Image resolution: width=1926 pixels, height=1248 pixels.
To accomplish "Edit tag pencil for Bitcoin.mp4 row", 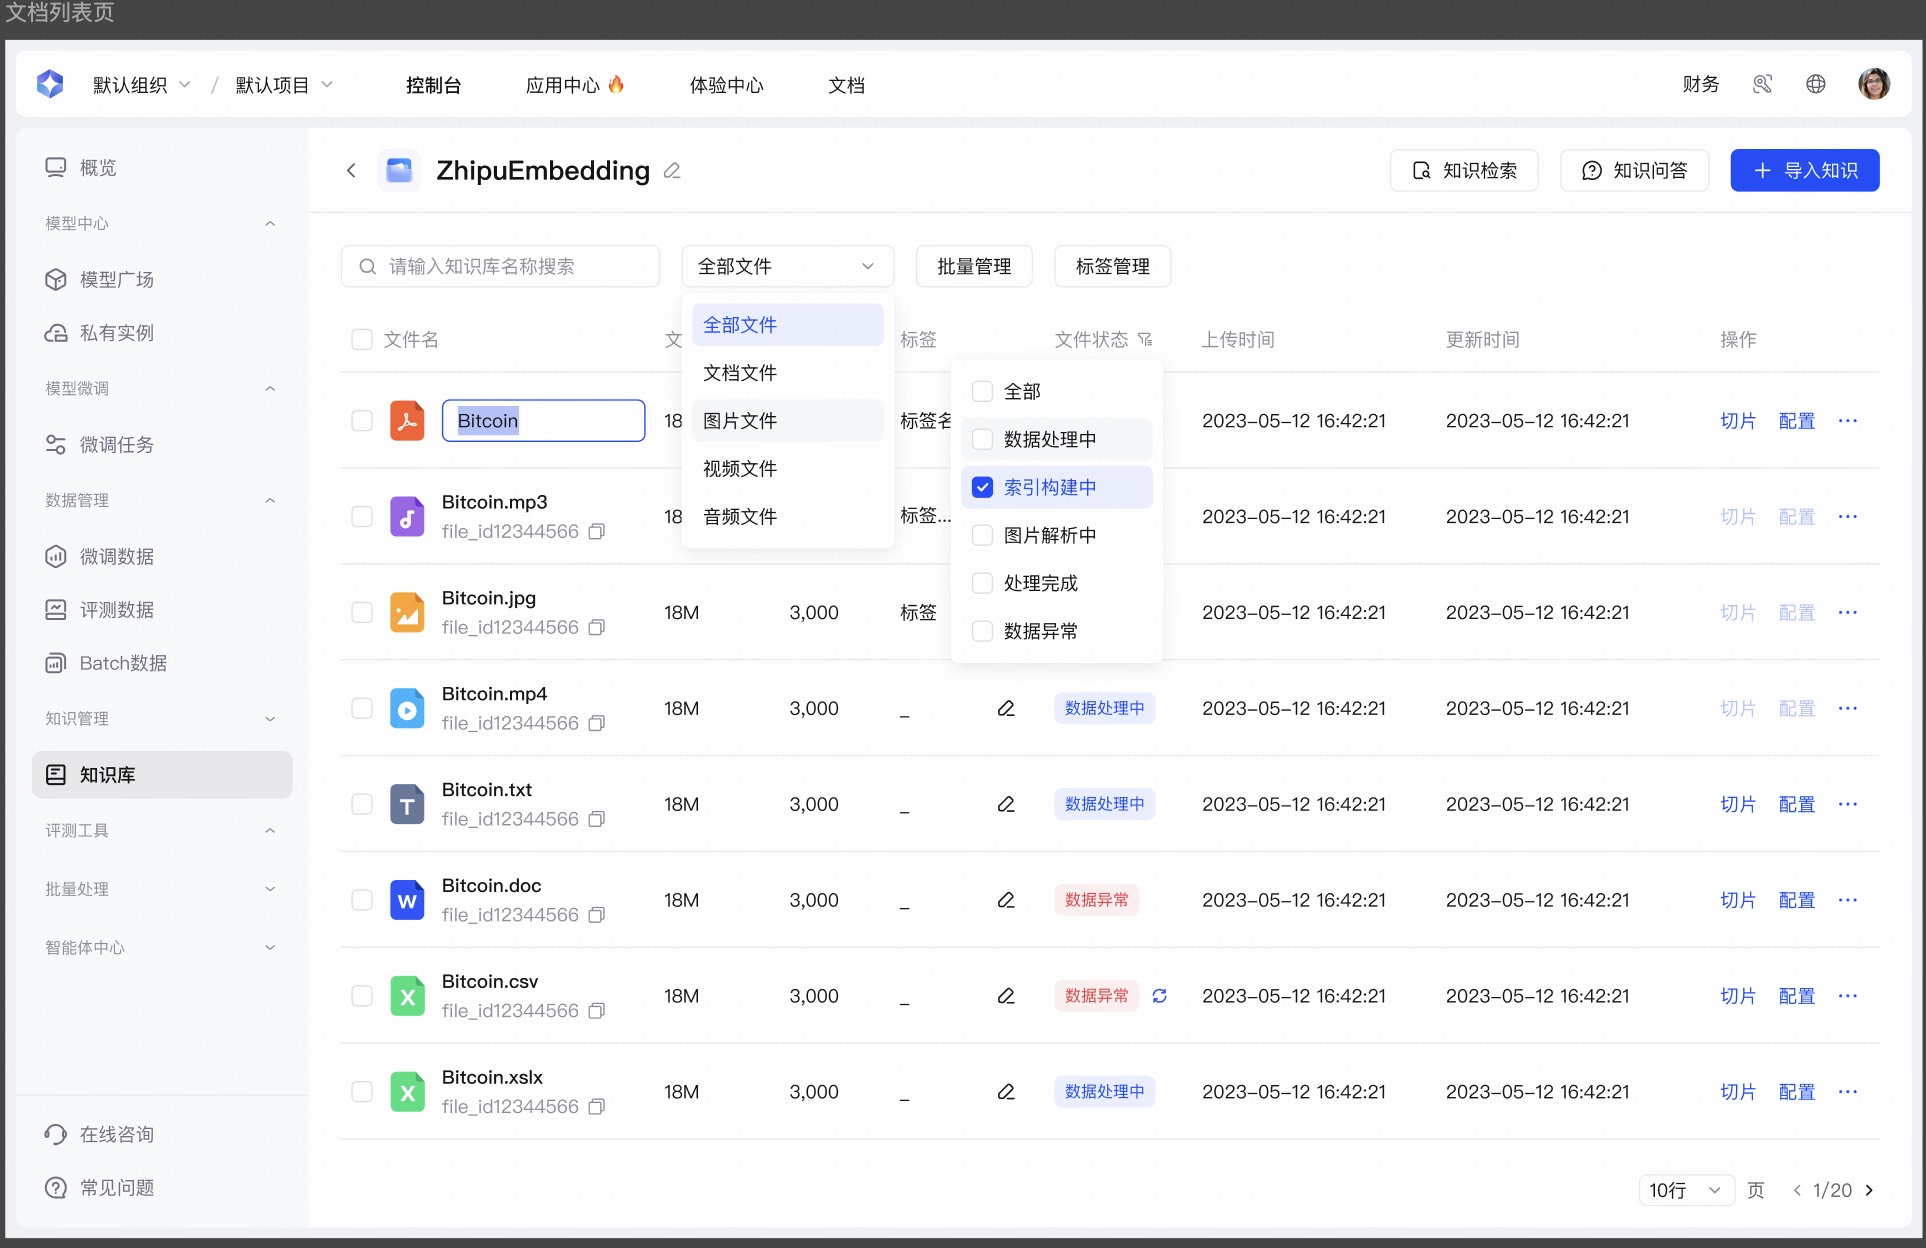I will click(1006, 708).
